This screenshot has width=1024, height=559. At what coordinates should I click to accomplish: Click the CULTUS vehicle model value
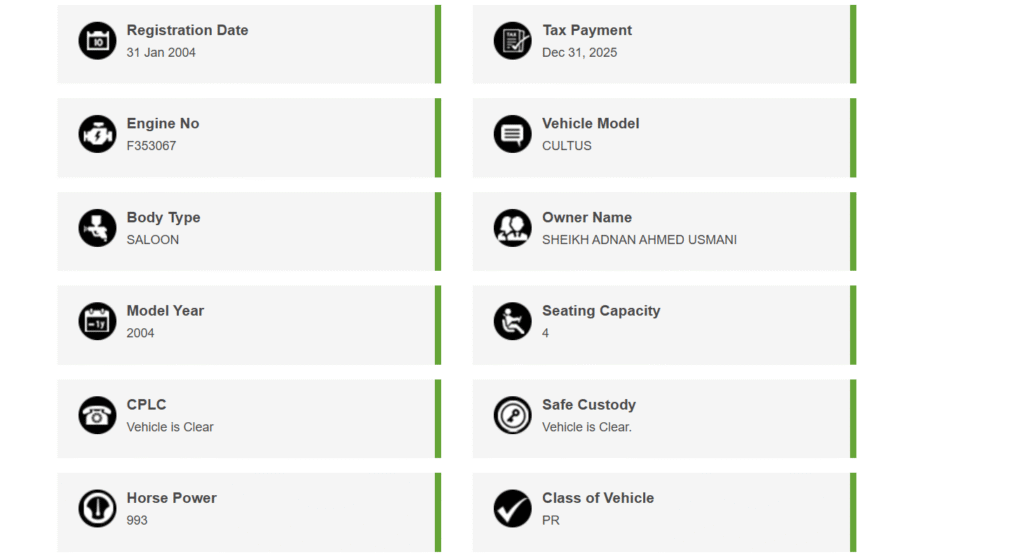tap(566, 146)
